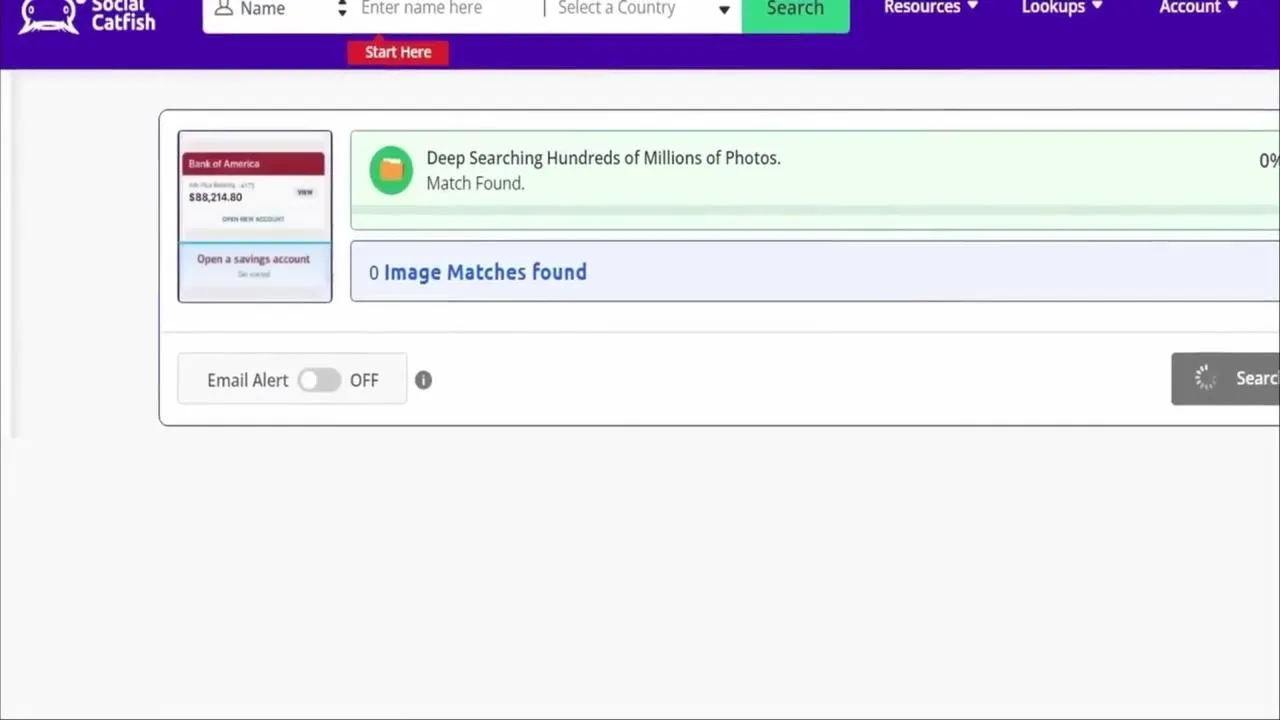1280x720 pixels.
Task: Click the Email Alert info icon
Action: point(423,380)
